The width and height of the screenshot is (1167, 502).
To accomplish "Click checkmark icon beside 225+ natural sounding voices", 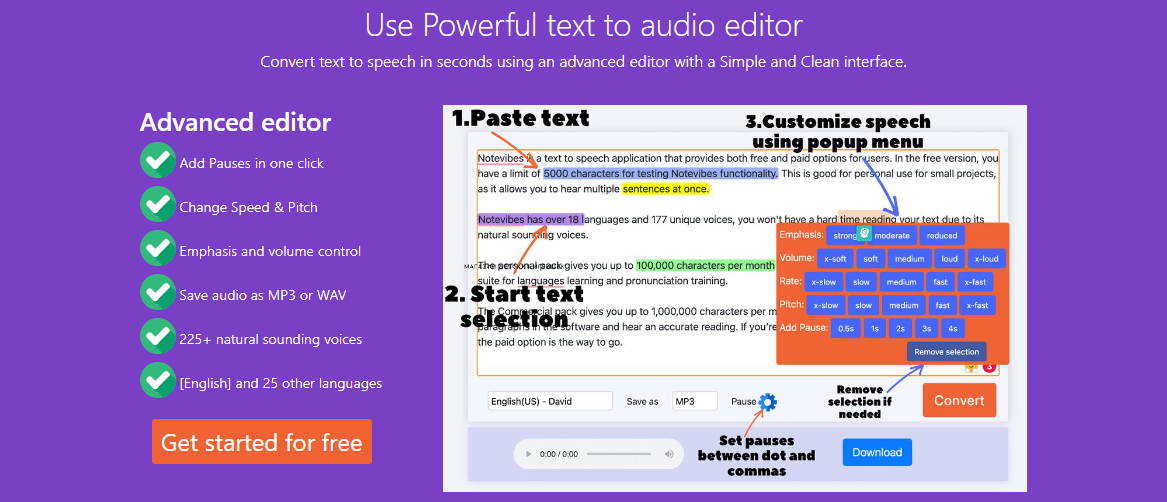I will tap(157, 337).
